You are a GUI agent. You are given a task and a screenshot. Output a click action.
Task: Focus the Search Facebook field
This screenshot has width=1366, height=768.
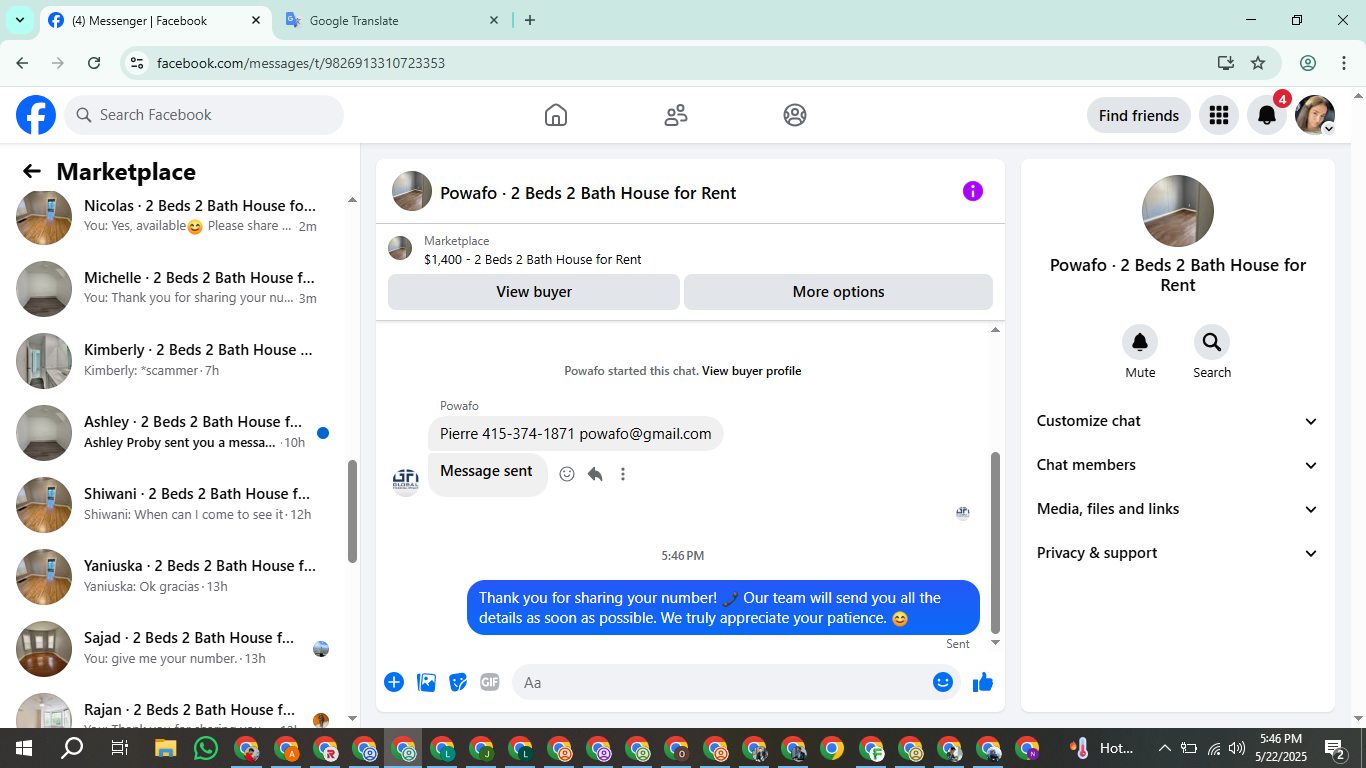pos(204,115)
